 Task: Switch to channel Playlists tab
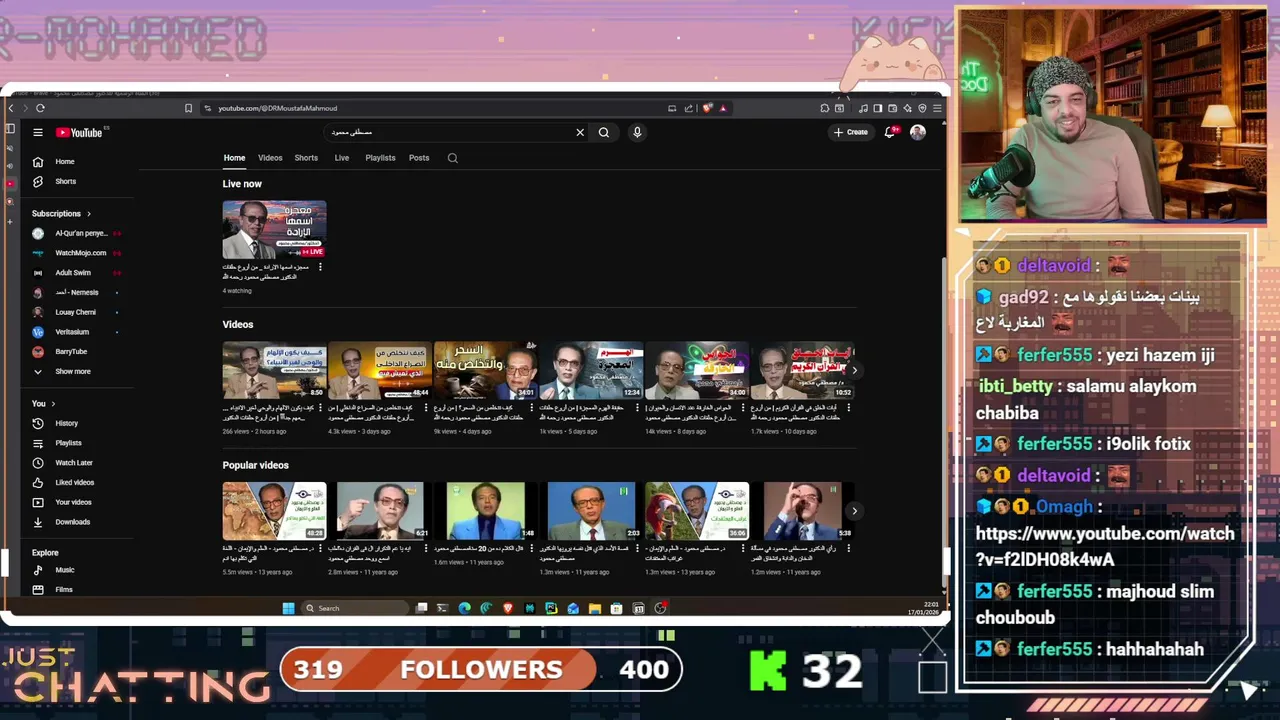380,158
